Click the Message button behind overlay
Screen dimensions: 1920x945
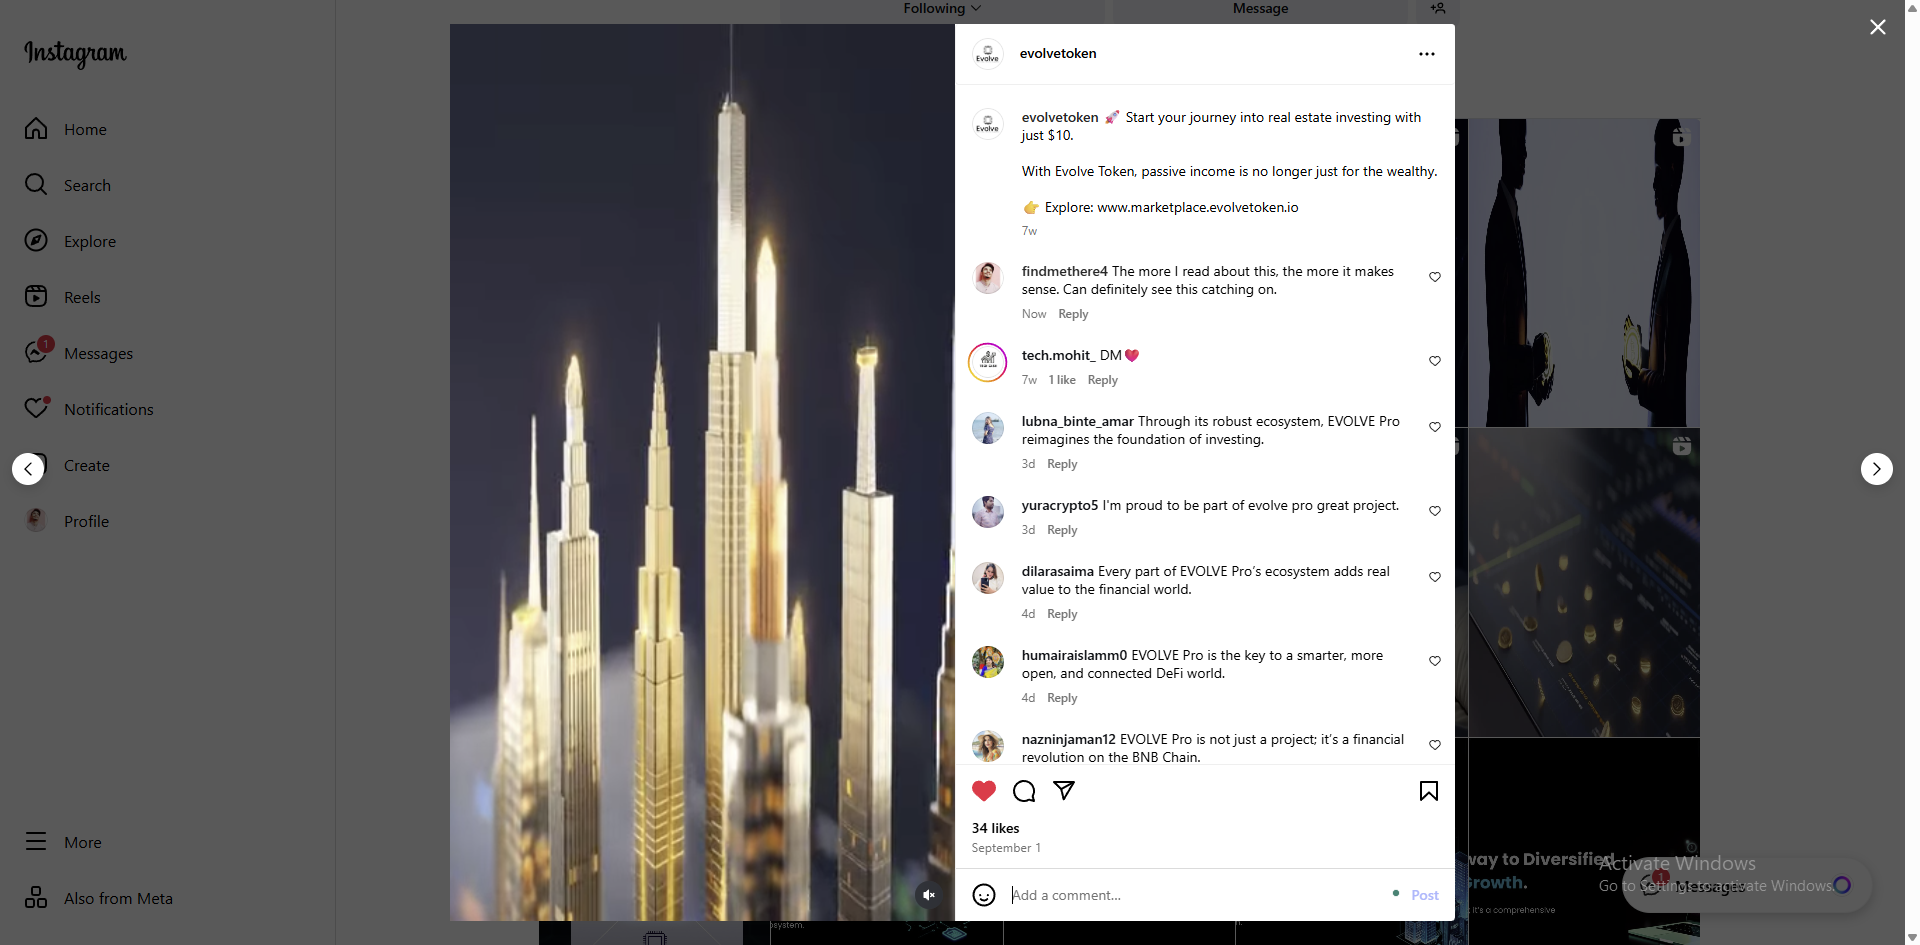pyautogui.click(x=1260, y=9)
